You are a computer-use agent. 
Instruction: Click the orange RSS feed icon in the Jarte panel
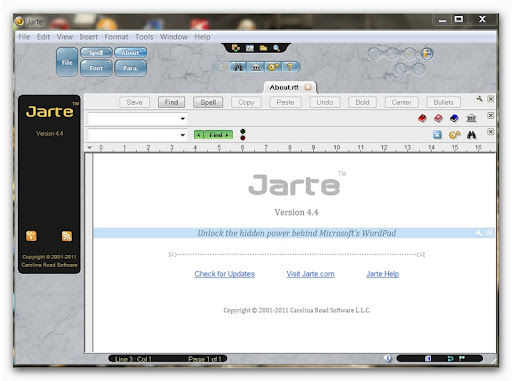pos(67,236)
